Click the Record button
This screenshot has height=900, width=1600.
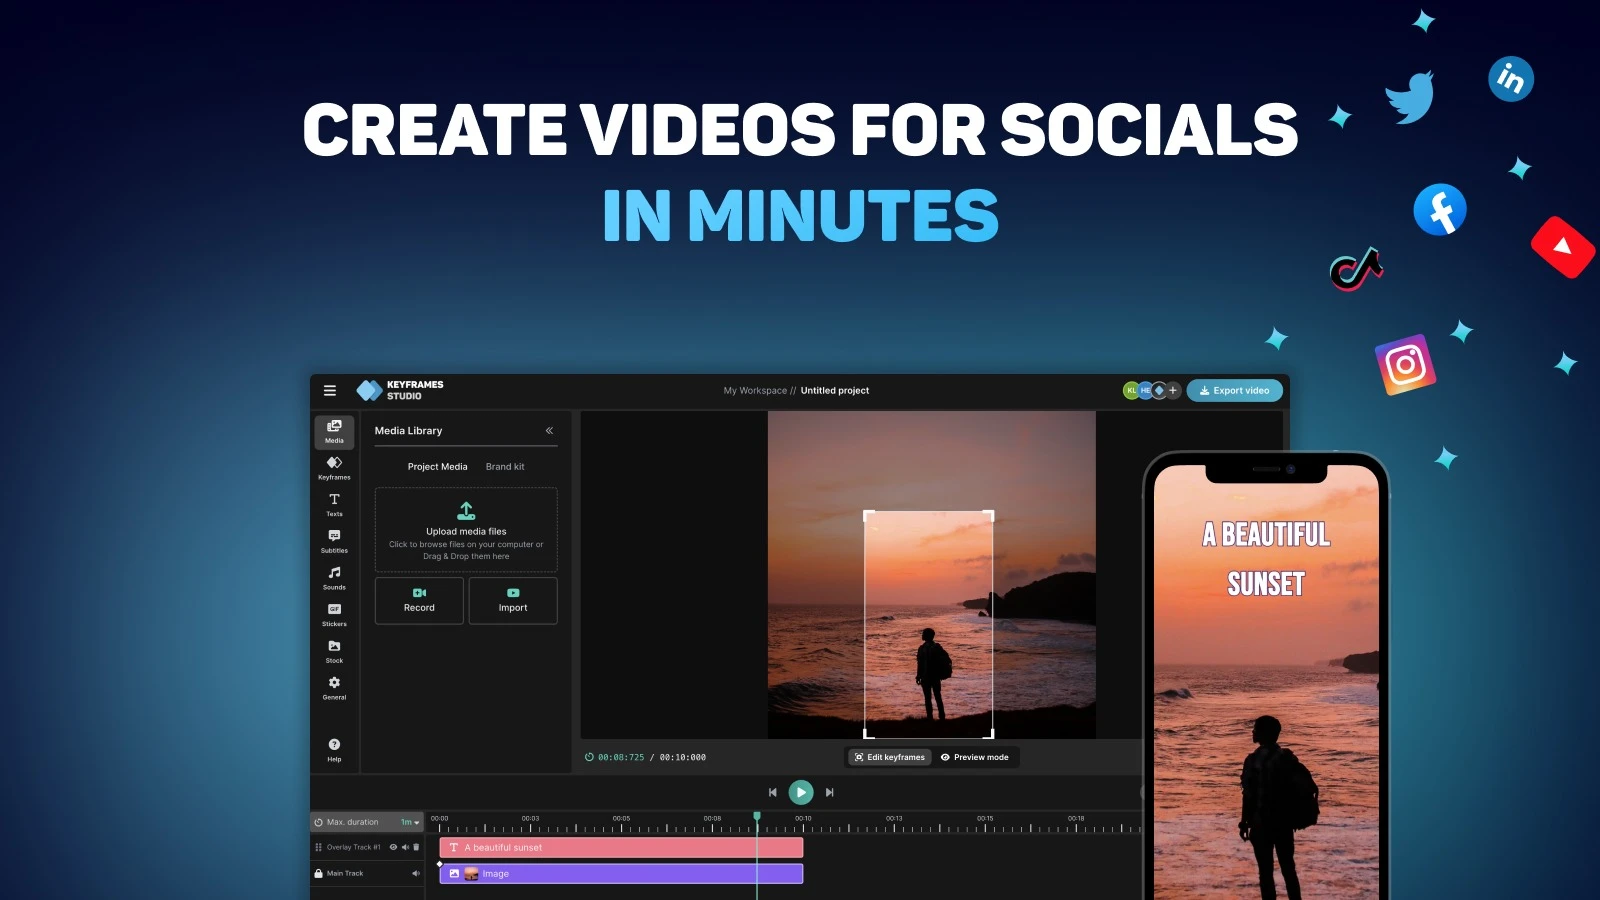(419, 600)
